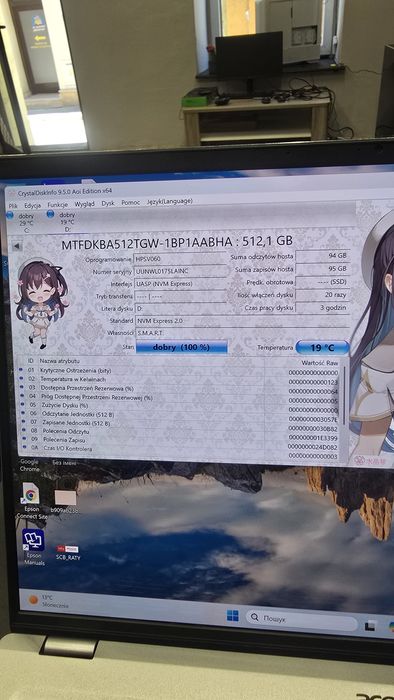
Task: Click the status dot of attribute 01
Action: pos(21,370)
